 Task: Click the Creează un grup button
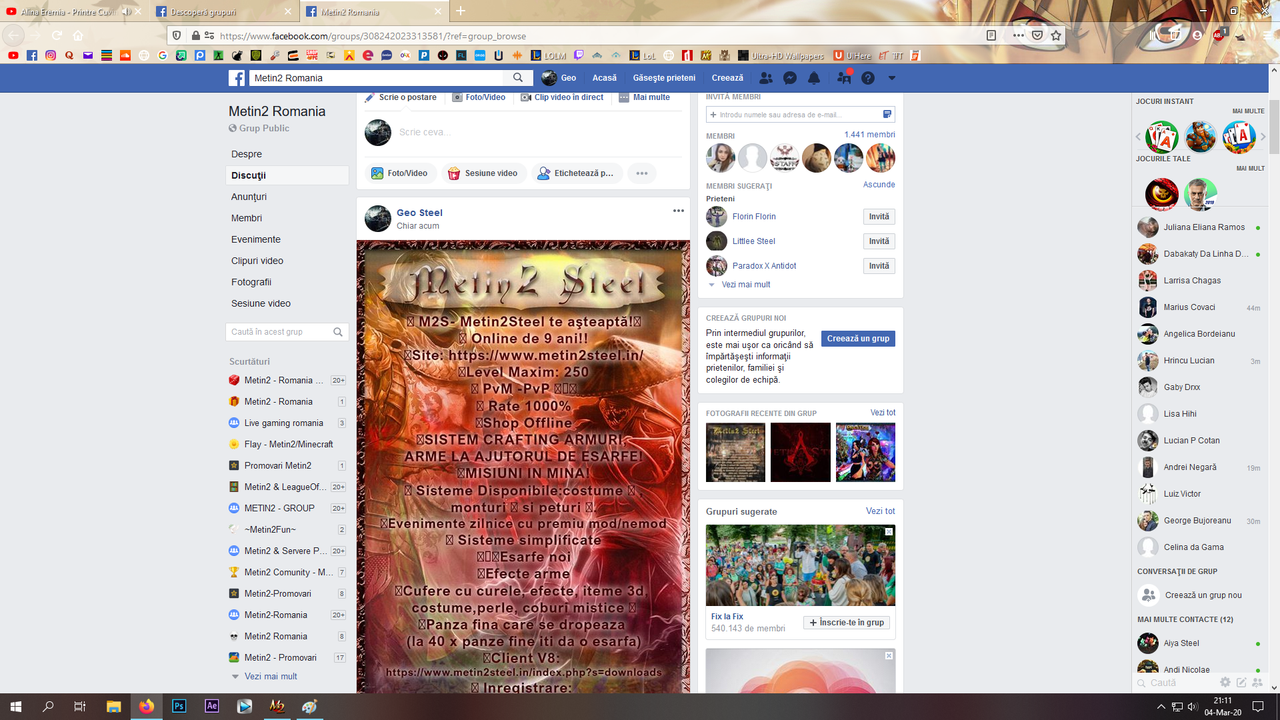tap(858, 339)
